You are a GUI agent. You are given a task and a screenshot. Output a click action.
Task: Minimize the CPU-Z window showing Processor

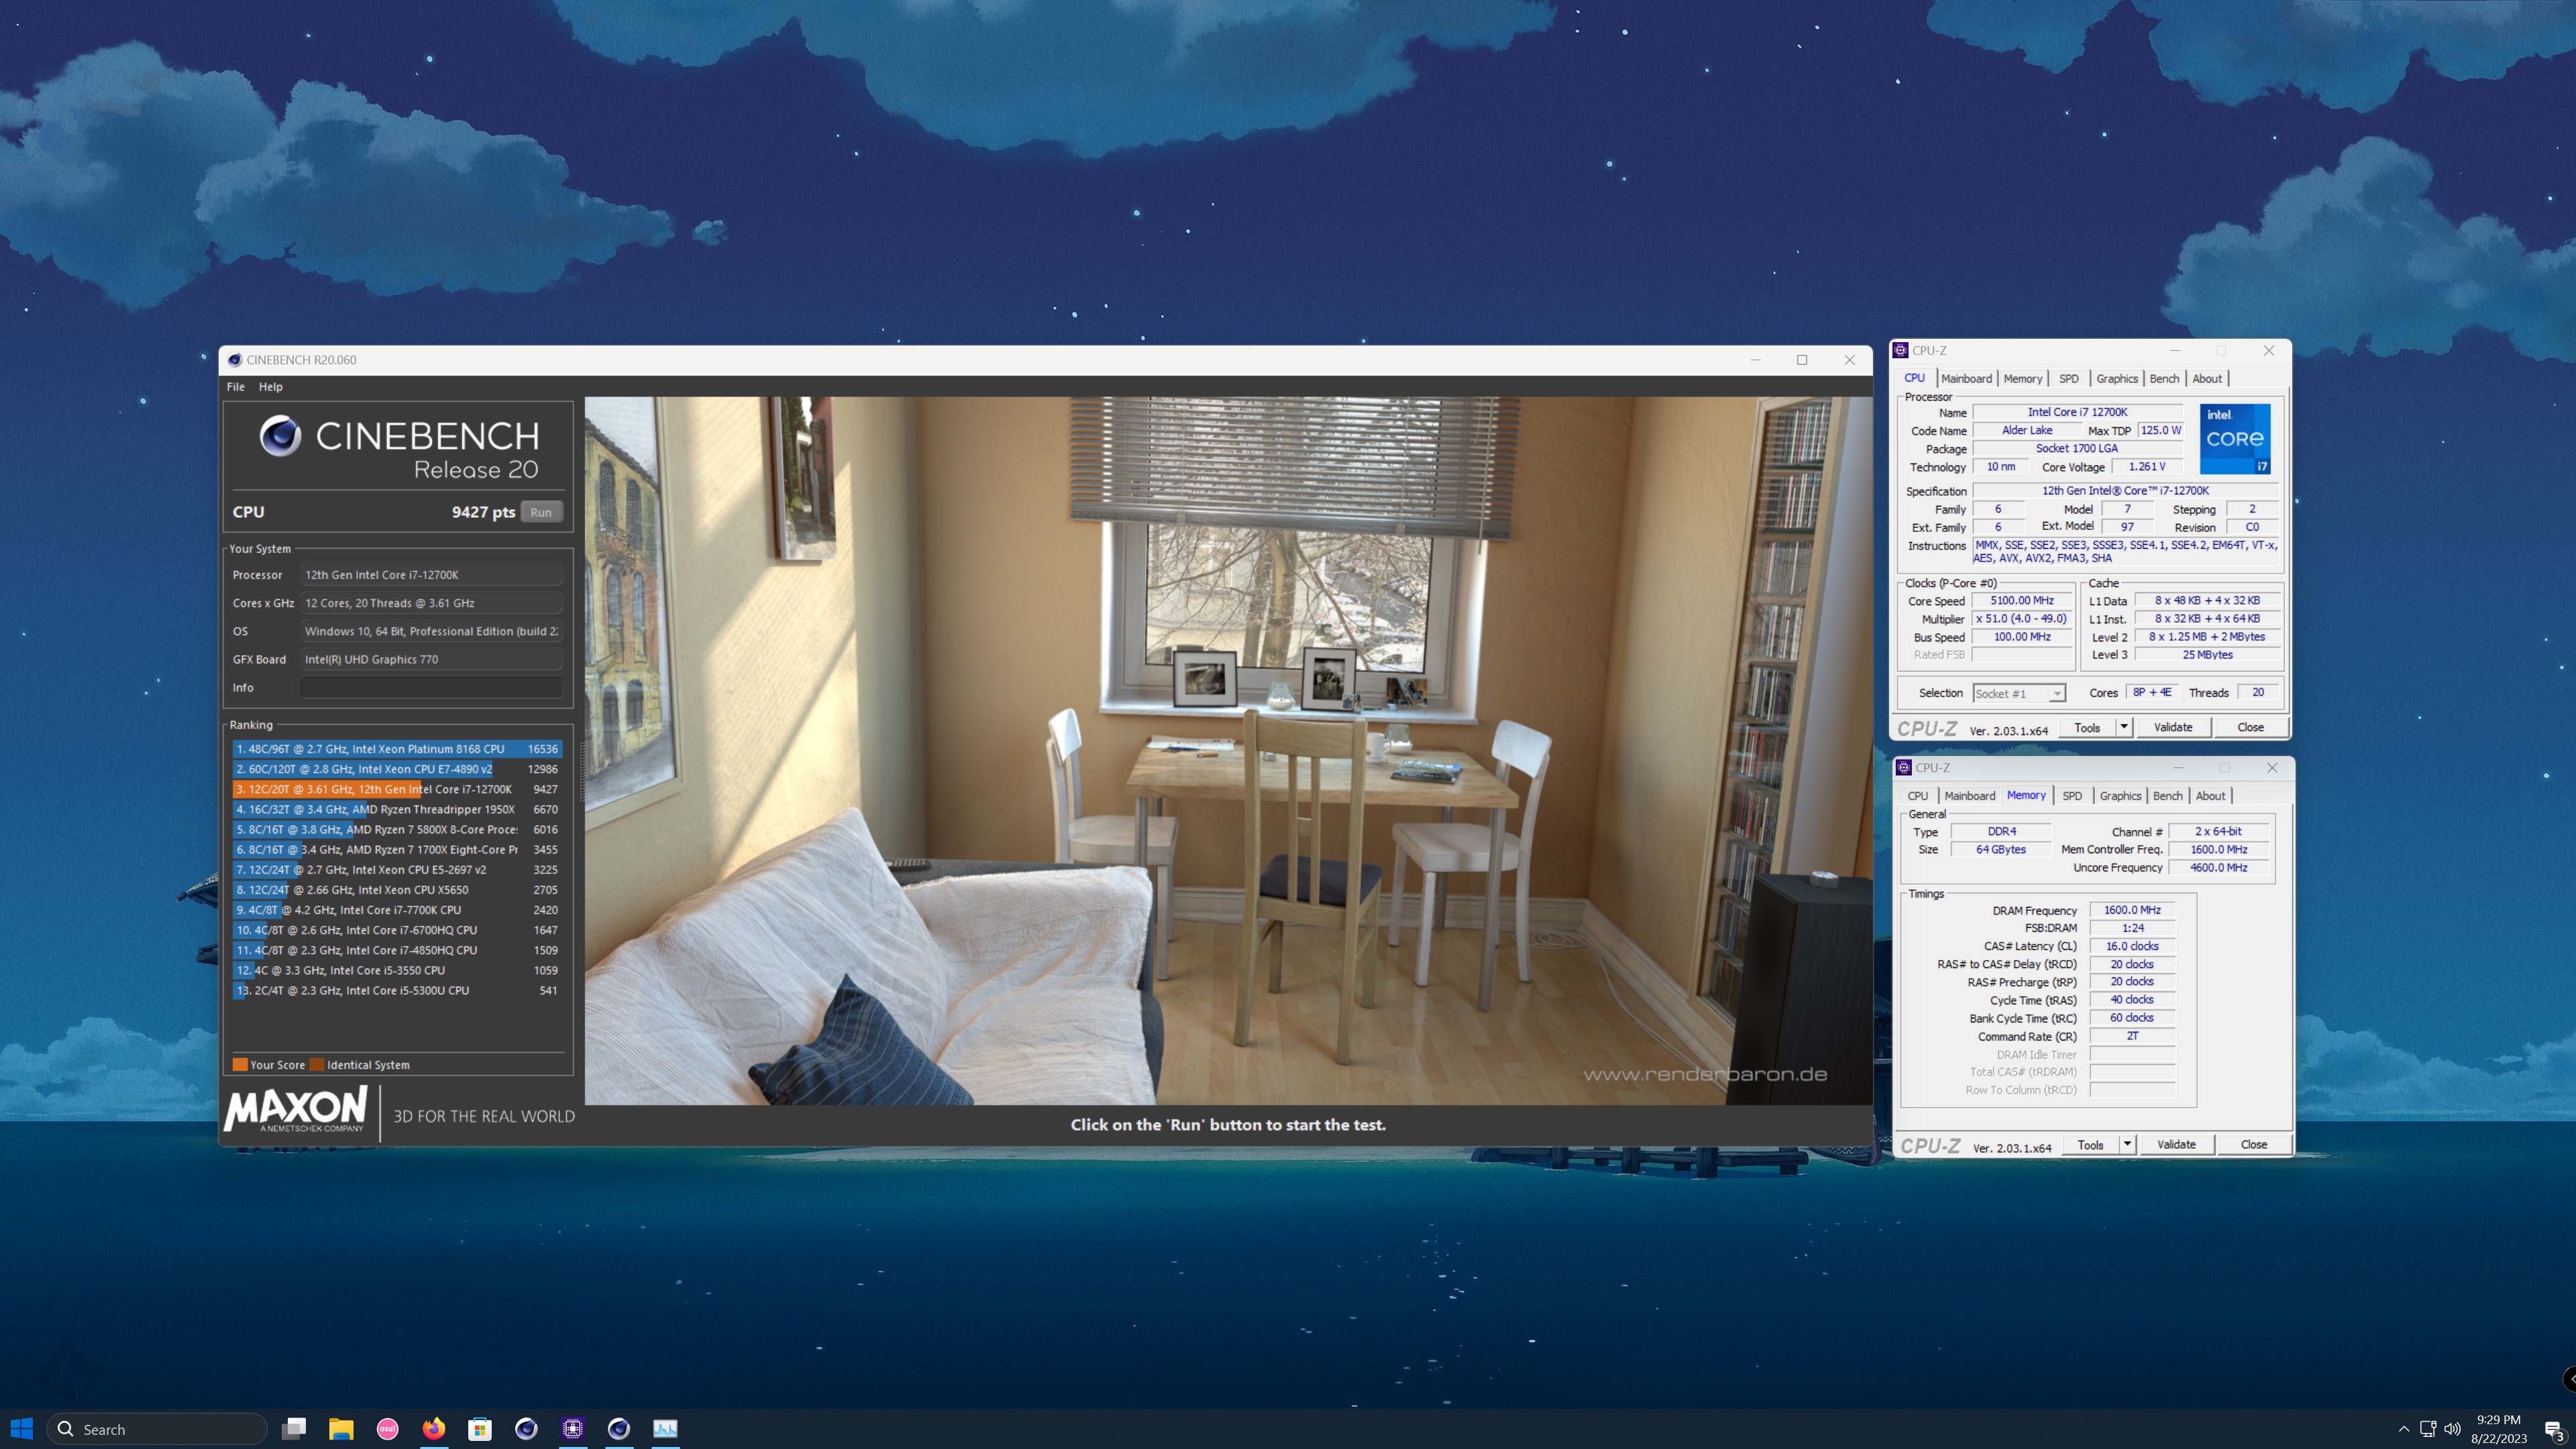click(x=2175, y=350)
